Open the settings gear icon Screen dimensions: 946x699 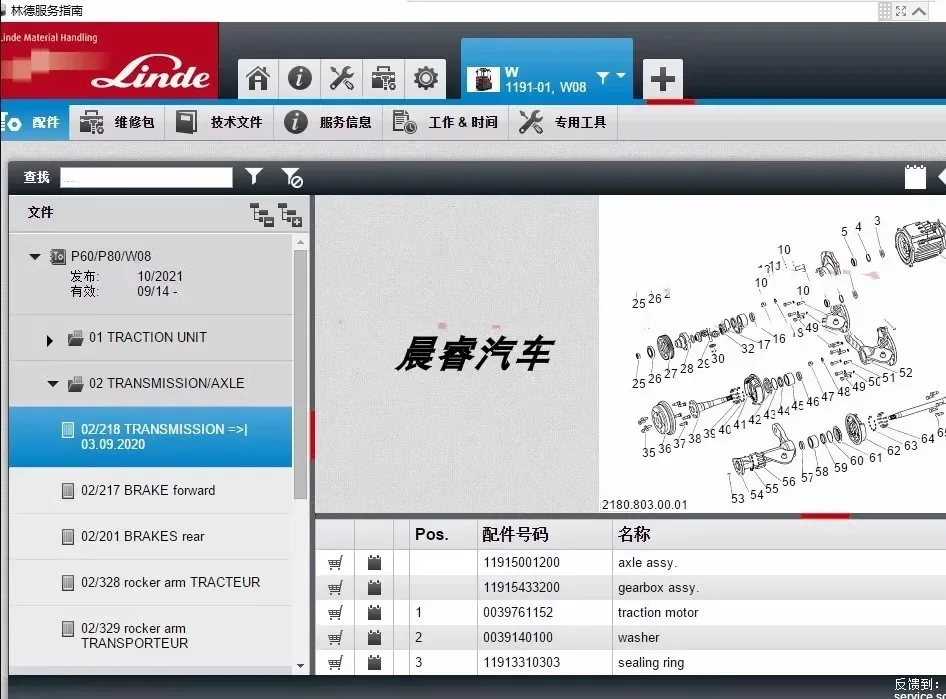425,78
